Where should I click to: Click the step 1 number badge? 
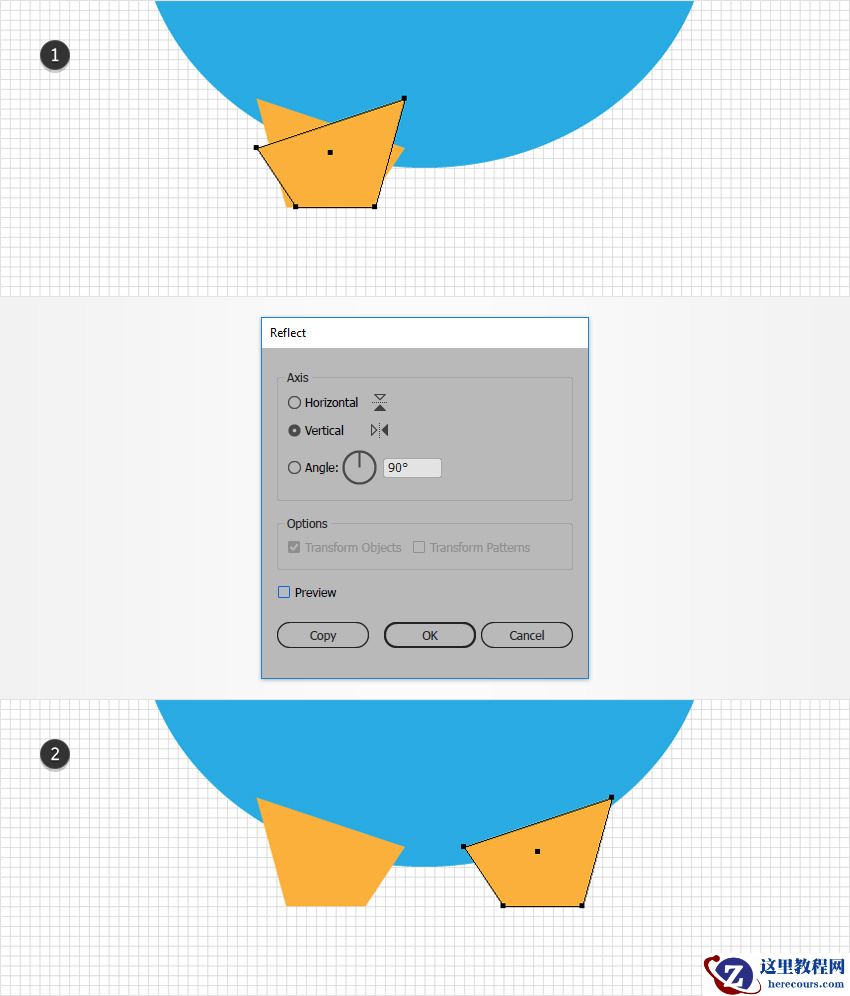[x=55, y=55]
